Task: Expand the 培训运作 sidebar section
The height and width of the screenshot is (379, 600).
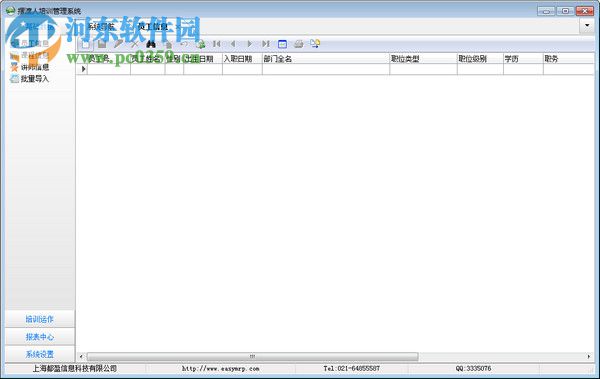Action: tap(40, 319)
